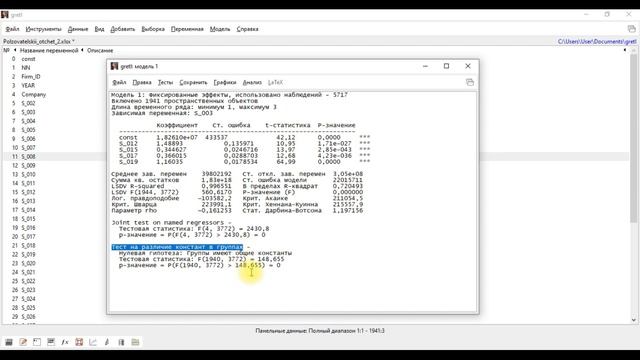
Task: Select variable NN in the list
Action: click(26, 68)
